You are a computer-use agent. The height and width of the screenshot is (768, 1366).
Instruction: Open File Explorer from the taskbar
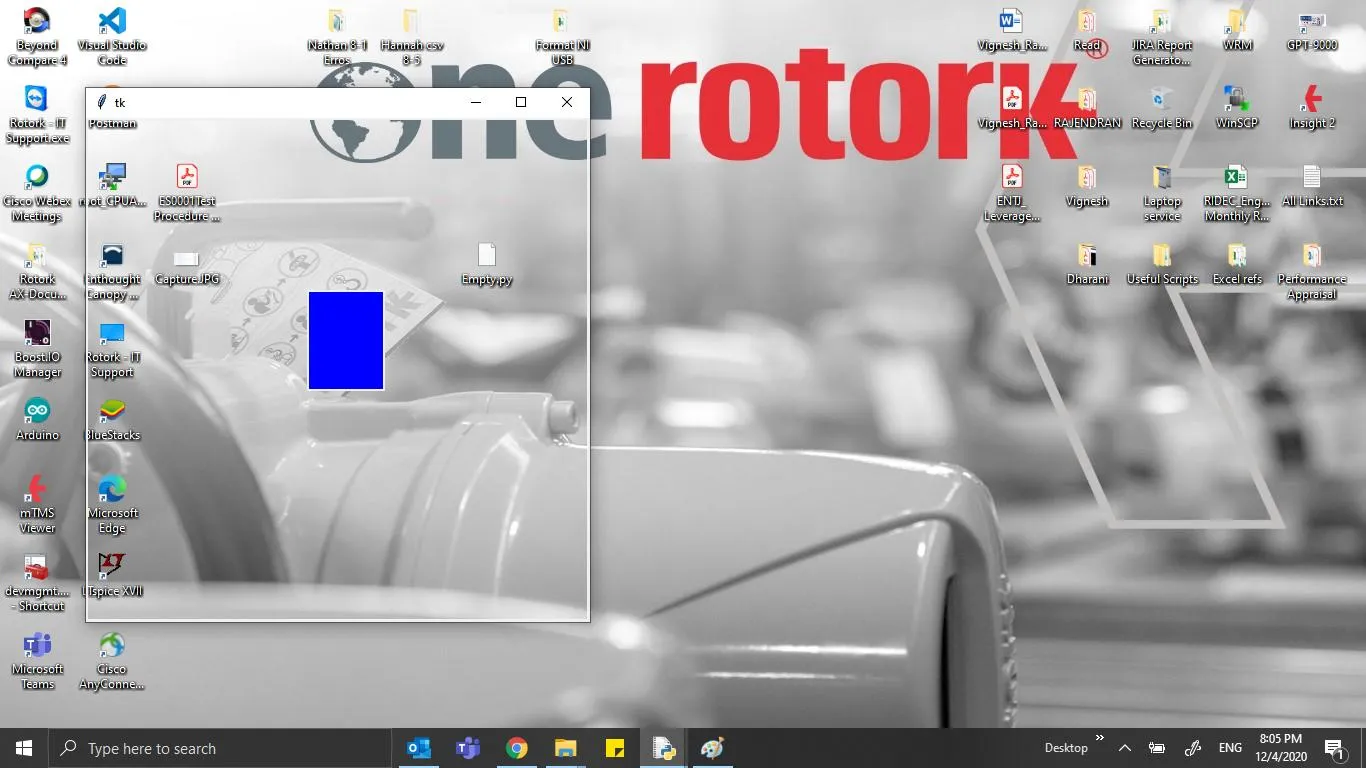565,748
